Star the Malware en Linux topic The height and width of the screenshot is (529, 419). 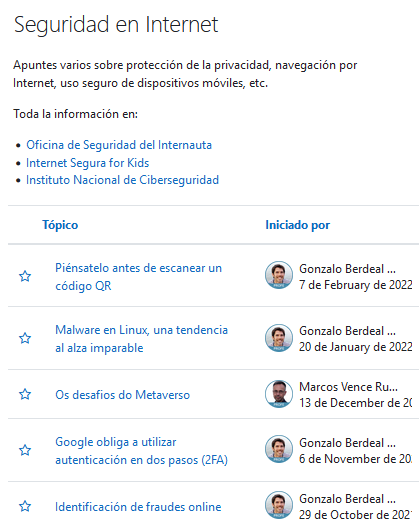[25, 338]
